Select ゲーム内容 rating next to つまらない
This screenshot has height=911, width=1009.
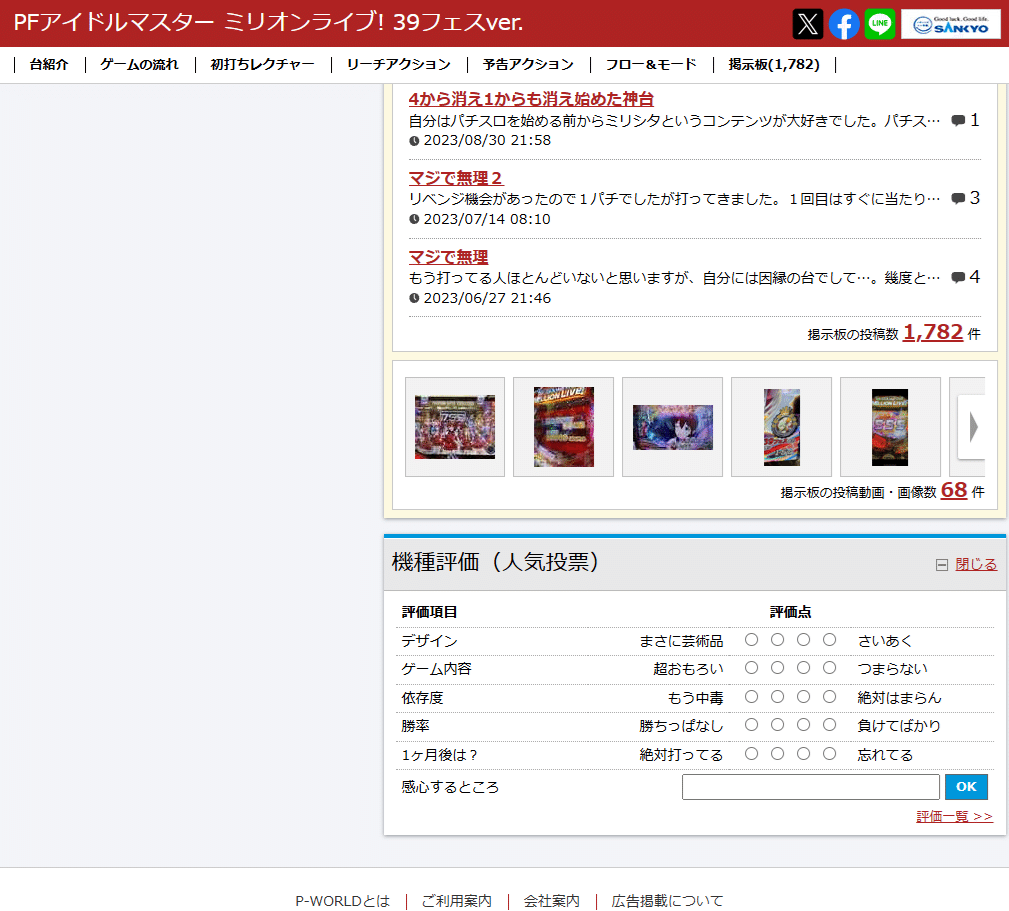click(829, 668)
